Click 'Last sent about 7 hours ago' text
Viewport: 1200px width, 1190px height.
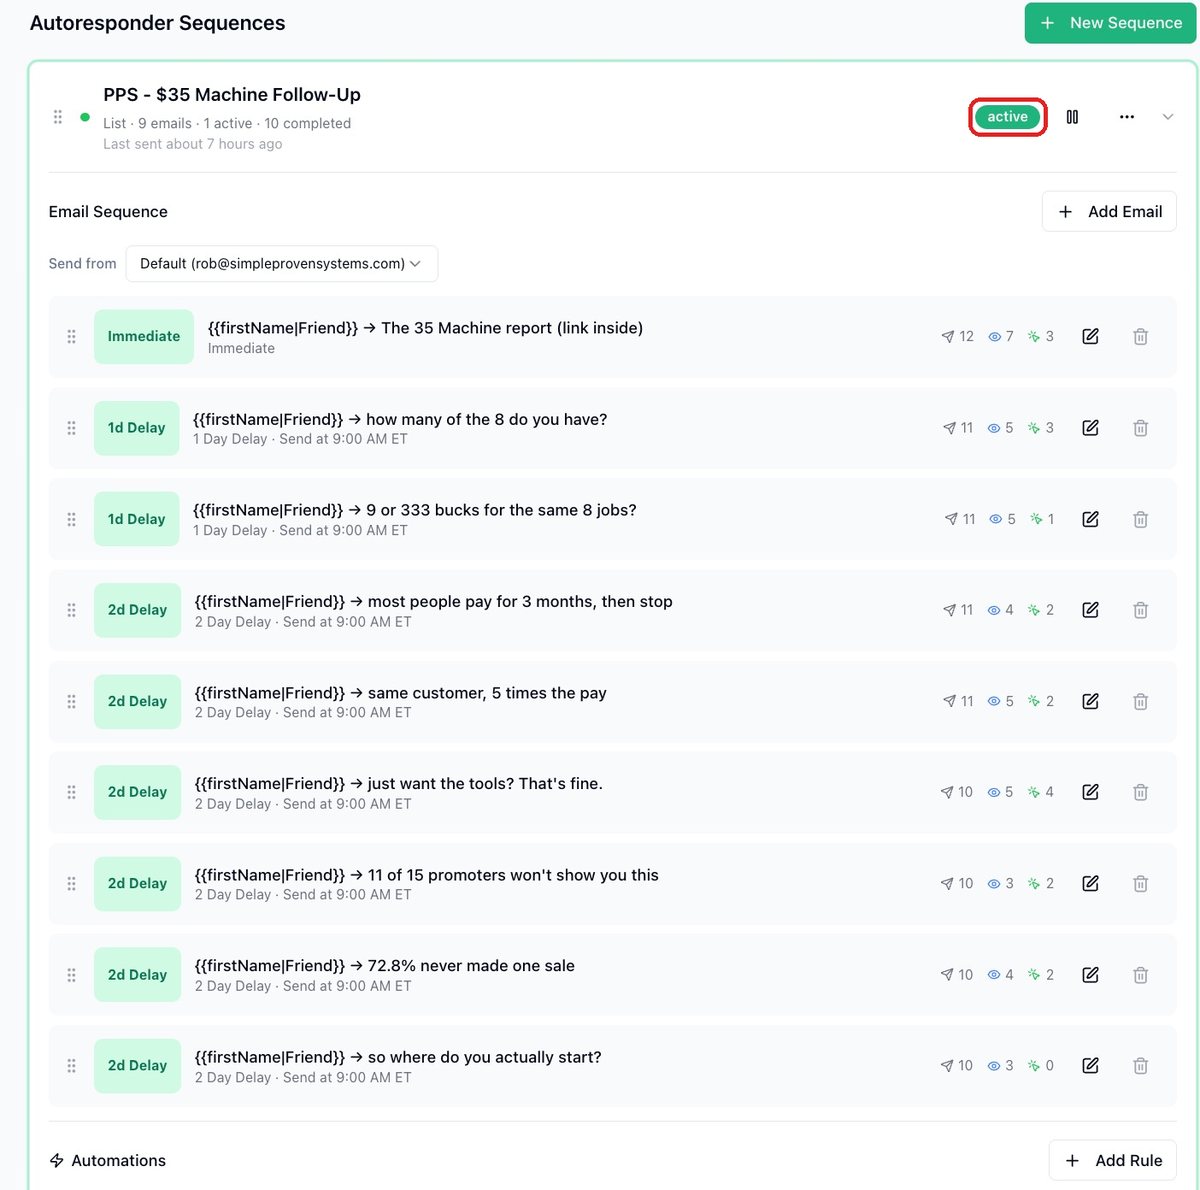coord(193,144)
